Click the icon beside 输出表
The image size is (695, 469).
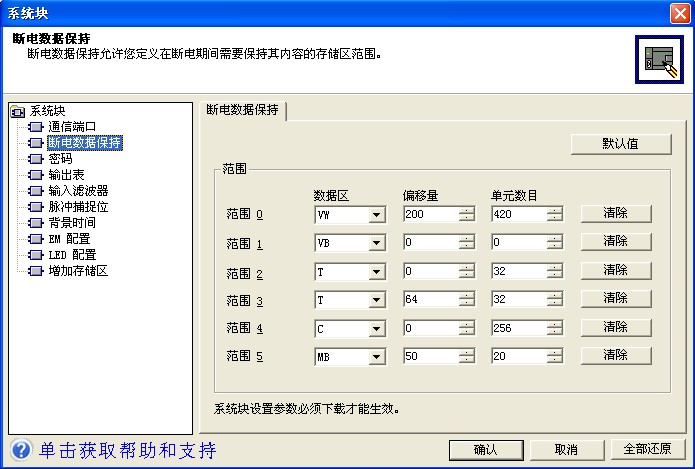coord(36,175)
